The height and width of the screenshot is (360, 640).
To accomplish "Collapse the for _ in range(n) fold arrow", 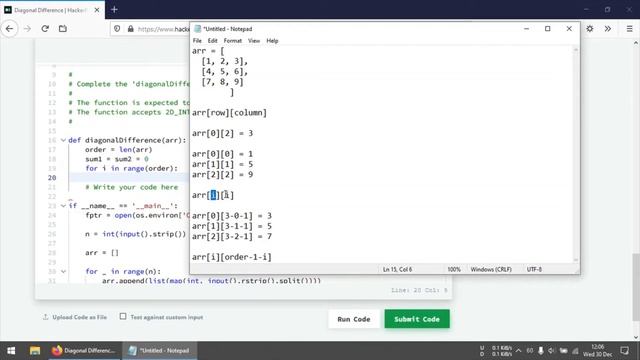I will [x=63, y=271].
